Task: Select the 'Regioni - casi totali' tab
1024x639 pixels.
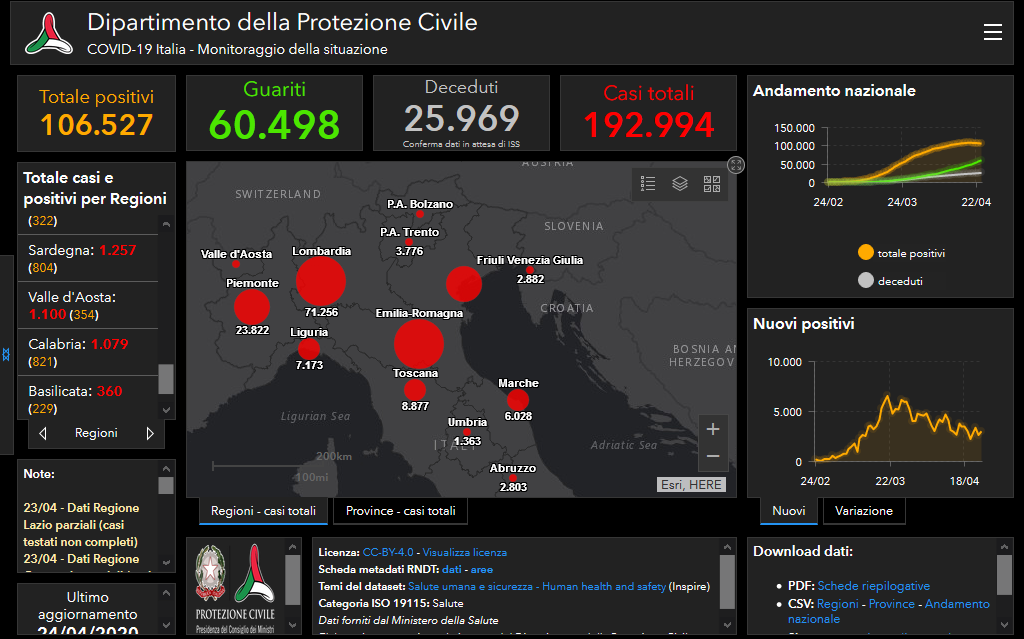Action: (264, 511)
